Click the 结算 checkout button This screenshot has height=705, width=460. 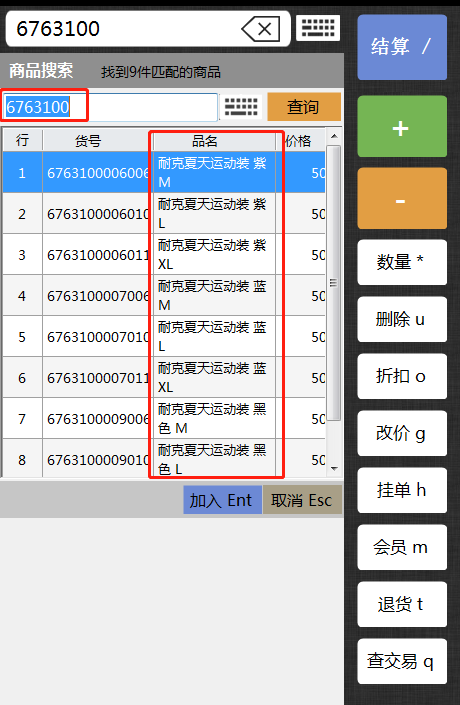[402, 47]
